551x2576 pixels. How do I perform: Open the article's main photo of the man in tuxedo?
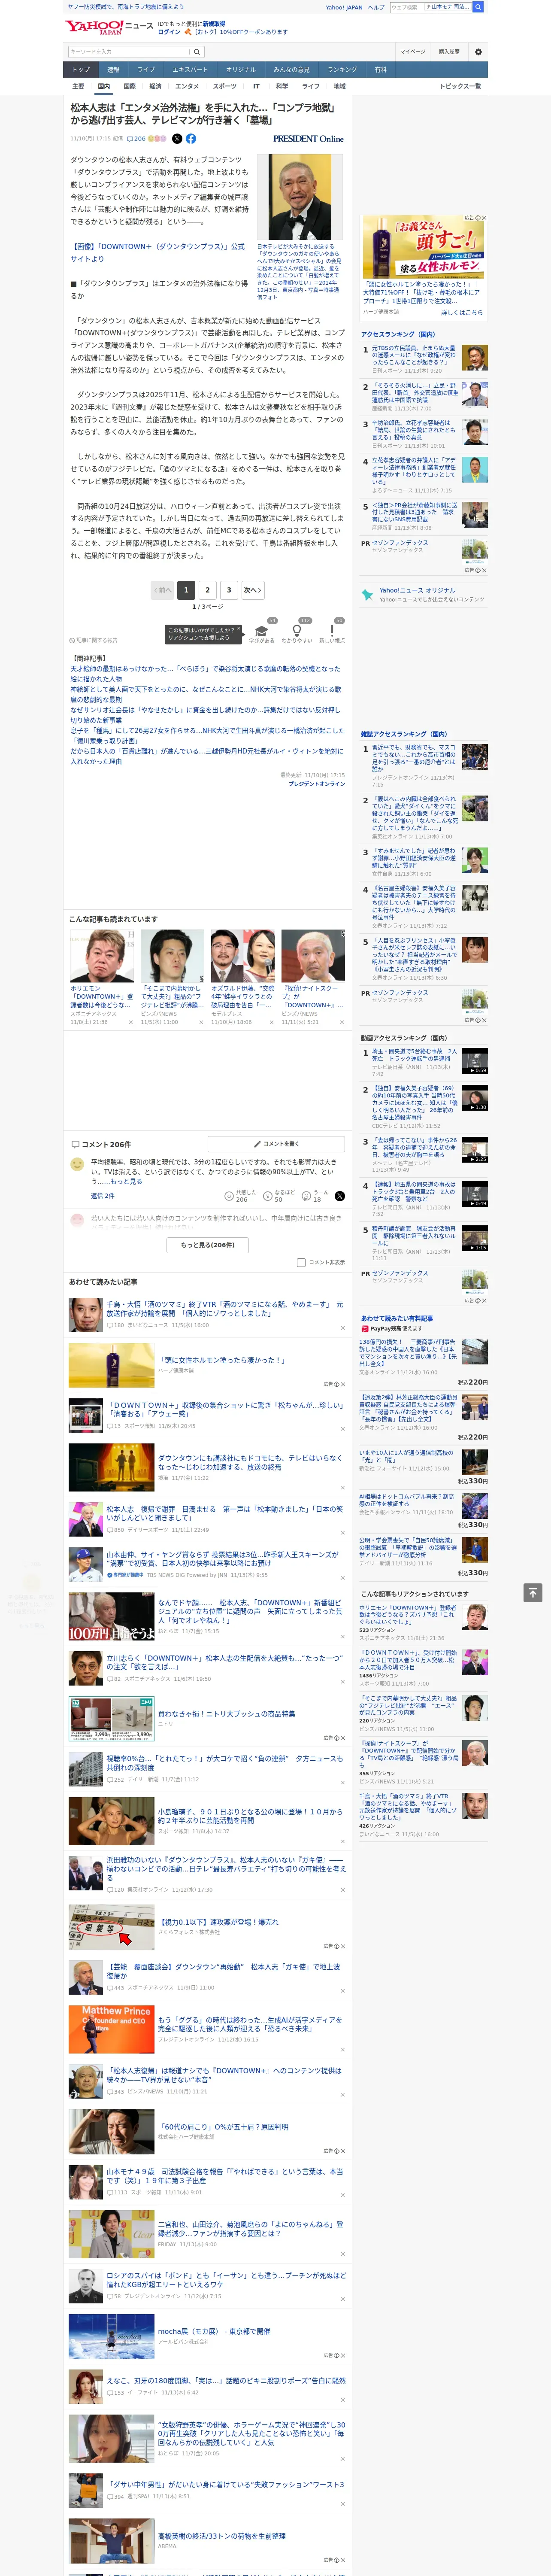(300, 197)
